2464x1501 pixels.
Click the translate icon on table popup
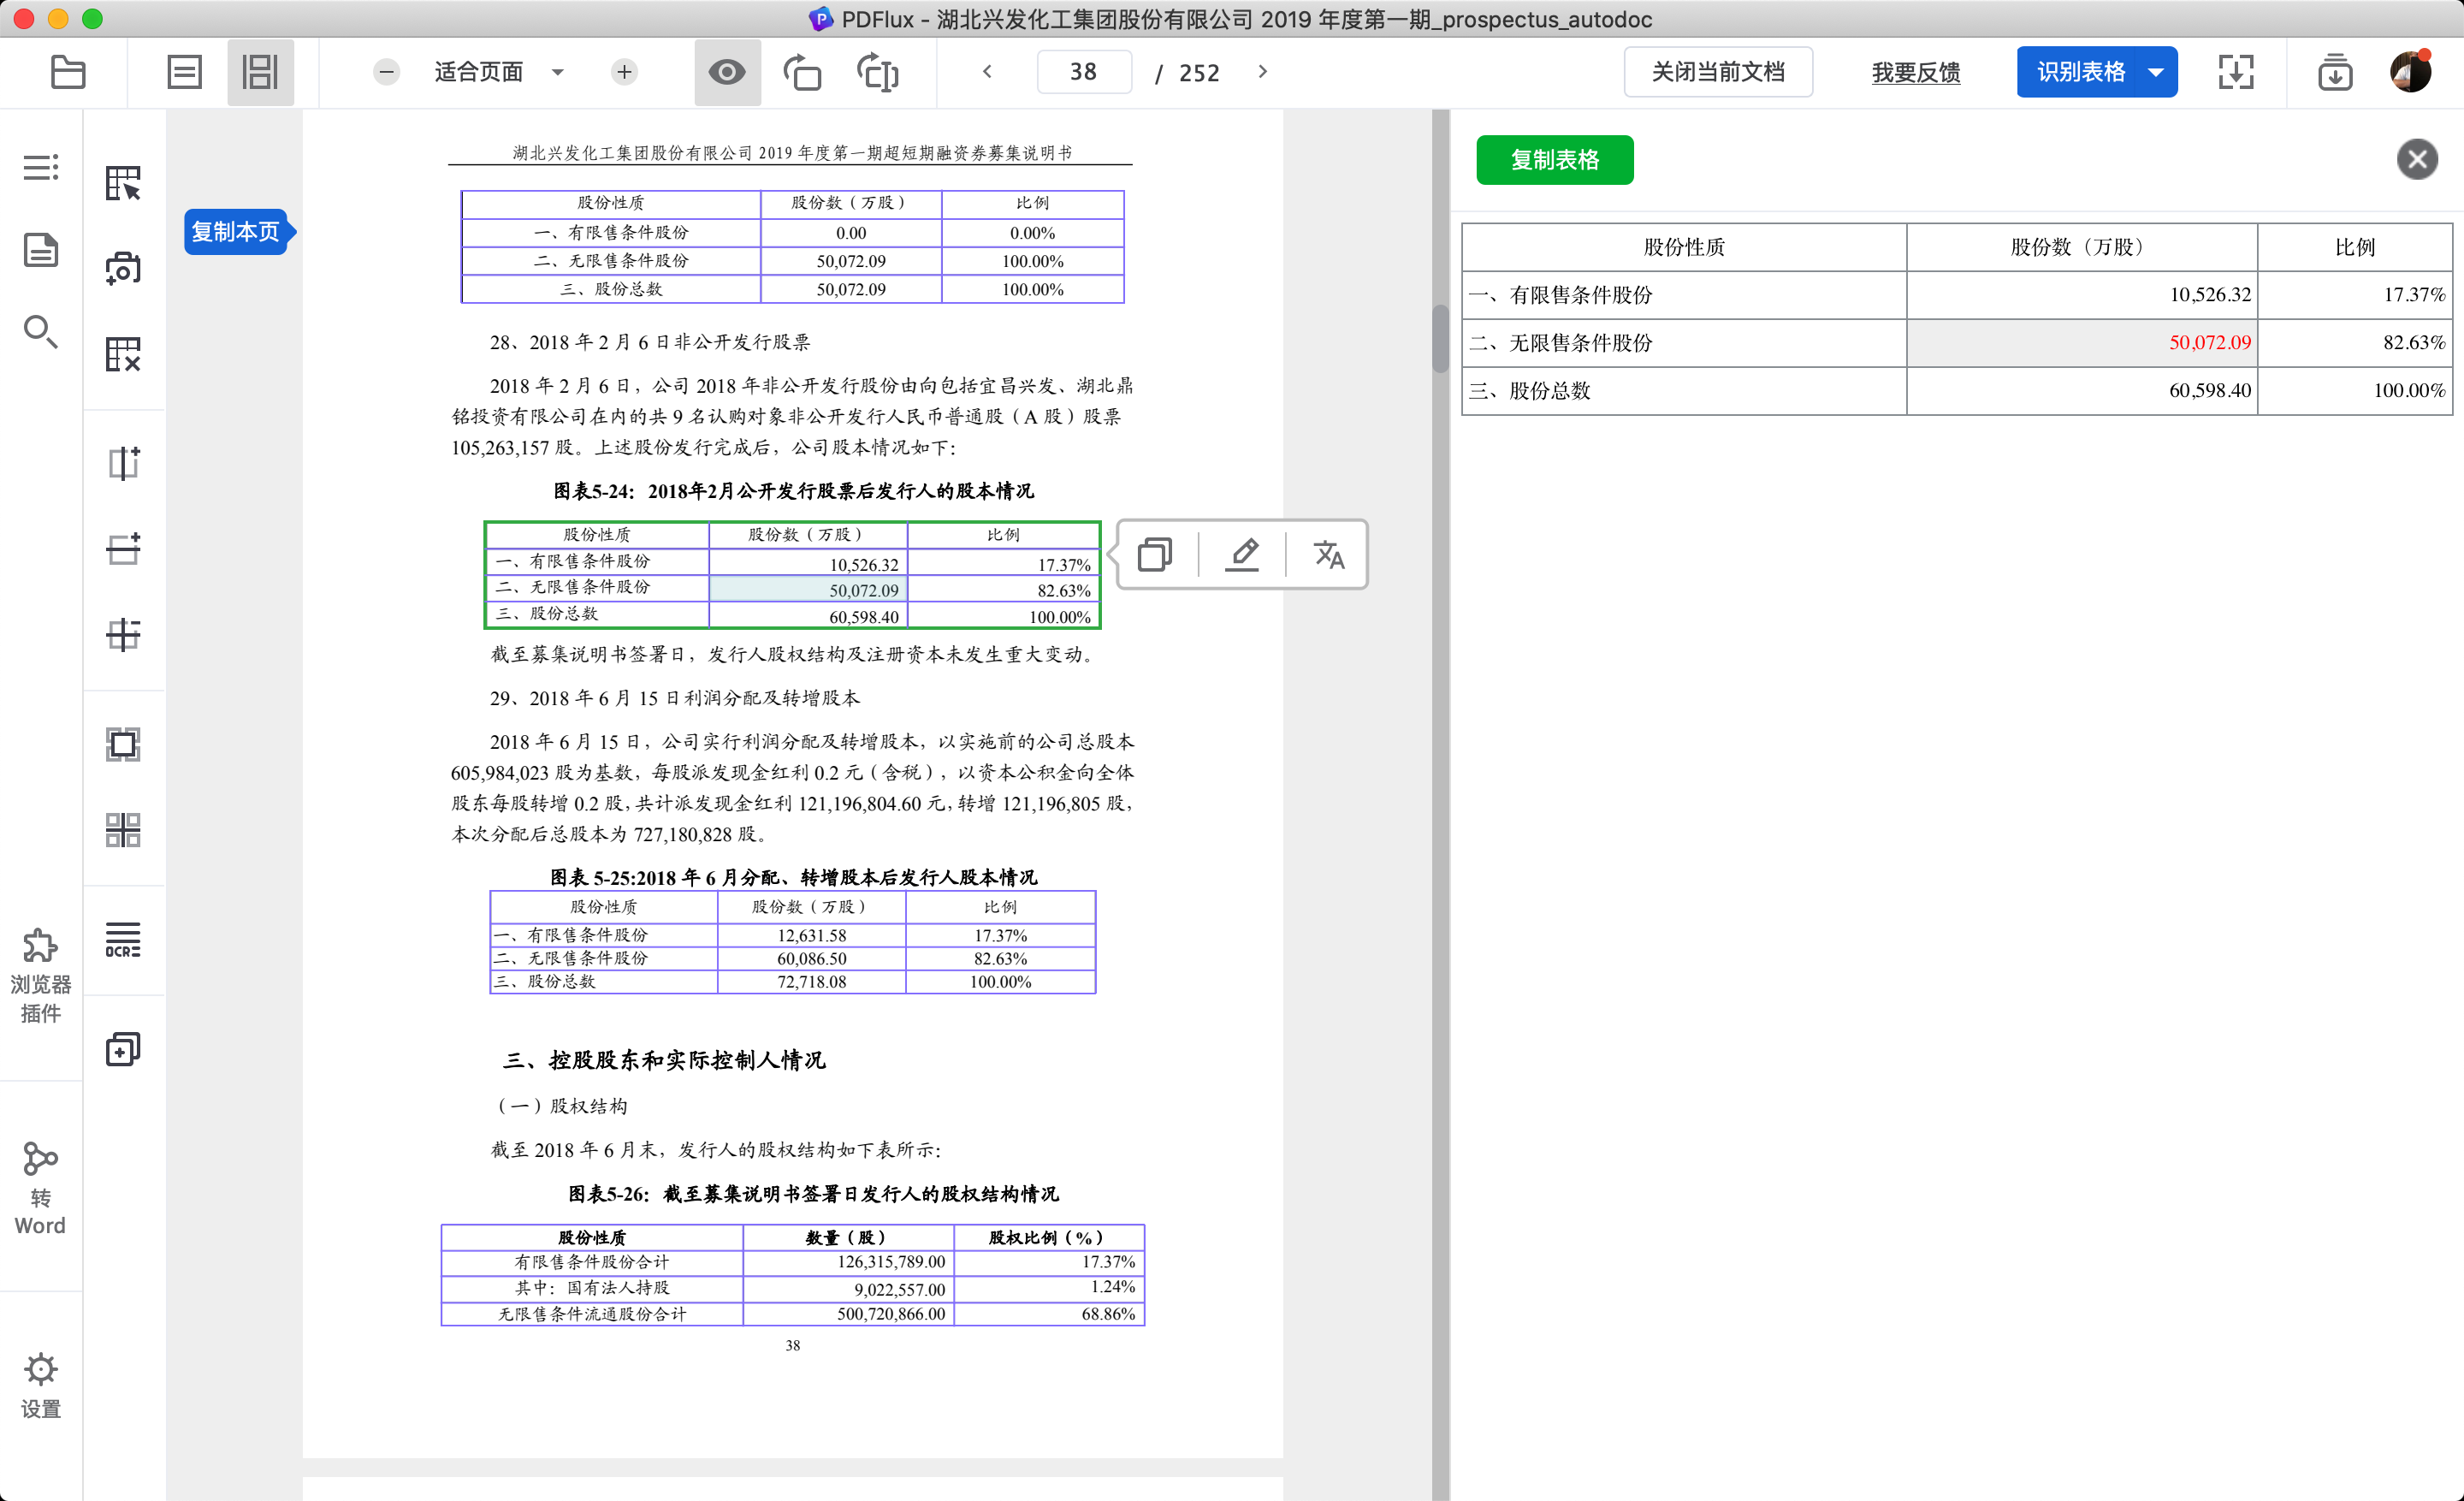1328,554
